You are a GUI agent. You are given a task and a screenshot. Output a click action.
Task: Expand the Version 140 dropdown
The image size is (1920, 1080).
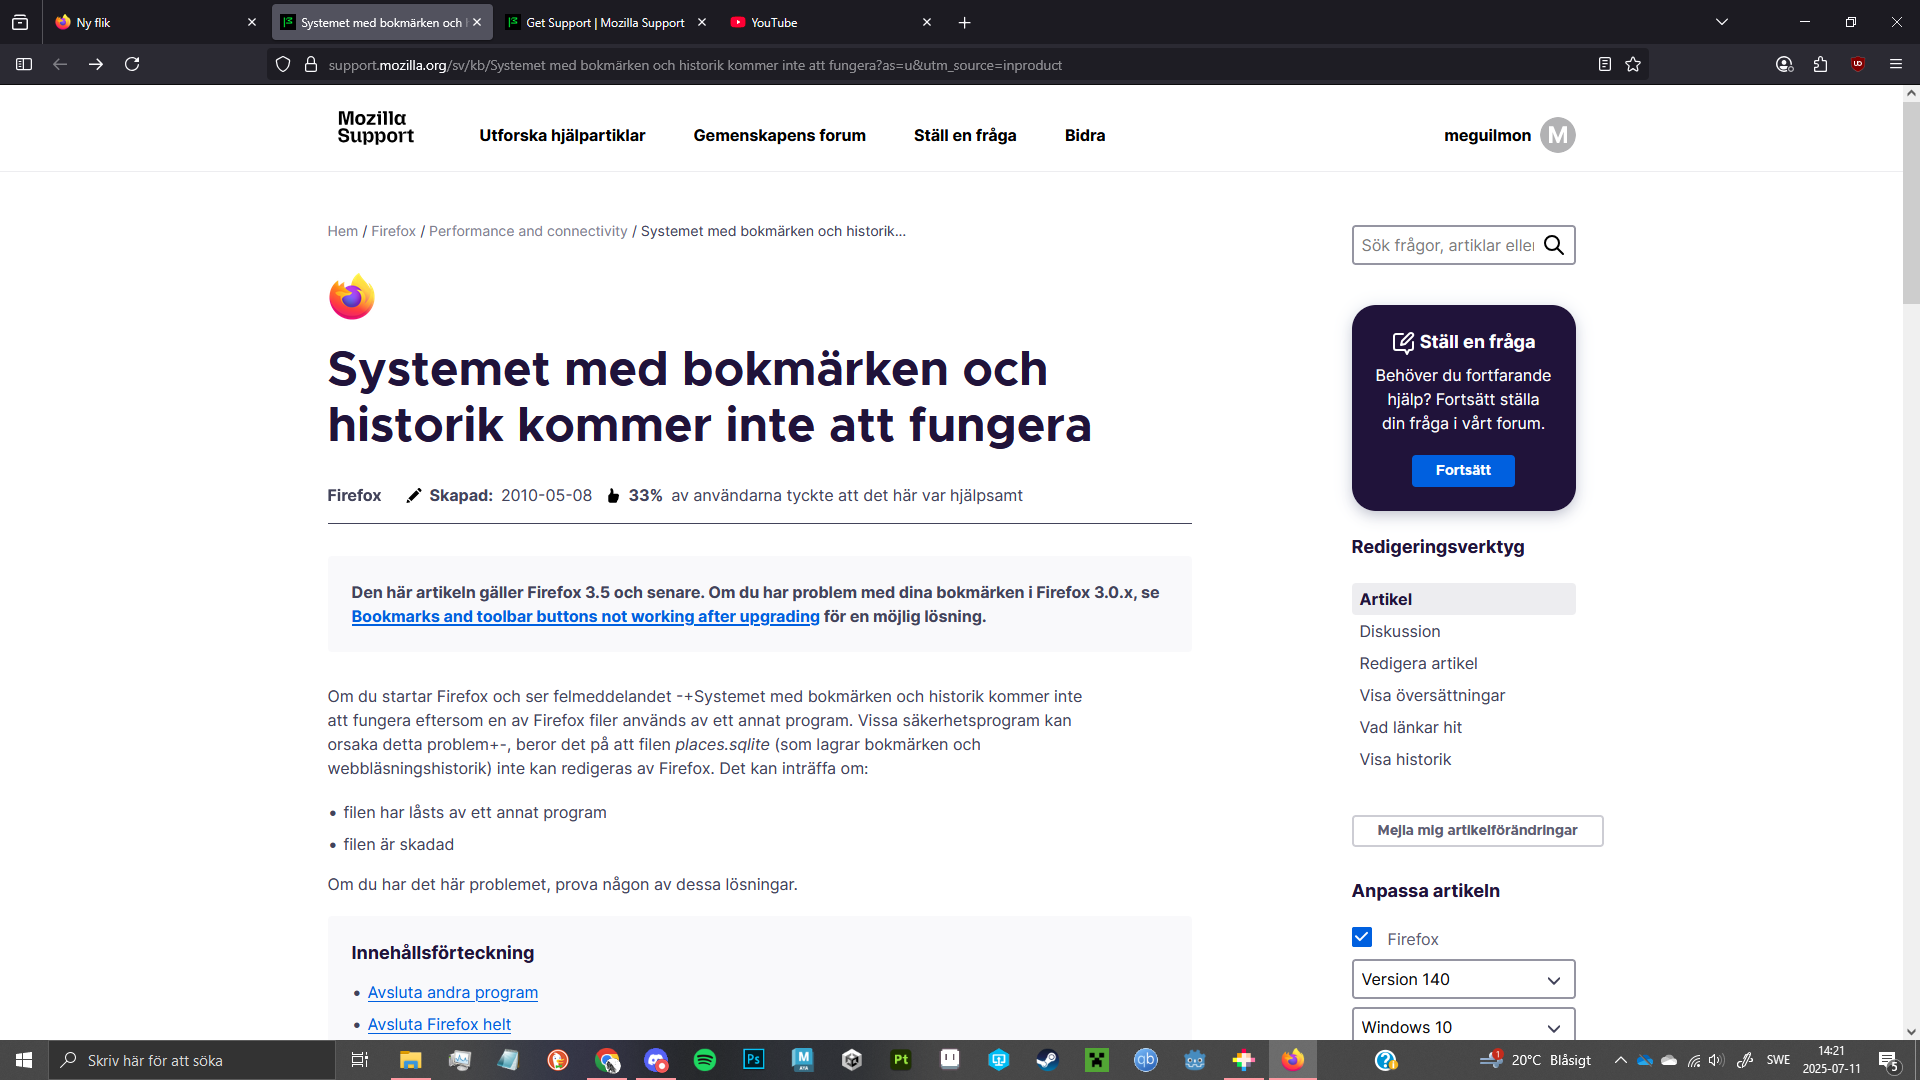click(1463, 979)
